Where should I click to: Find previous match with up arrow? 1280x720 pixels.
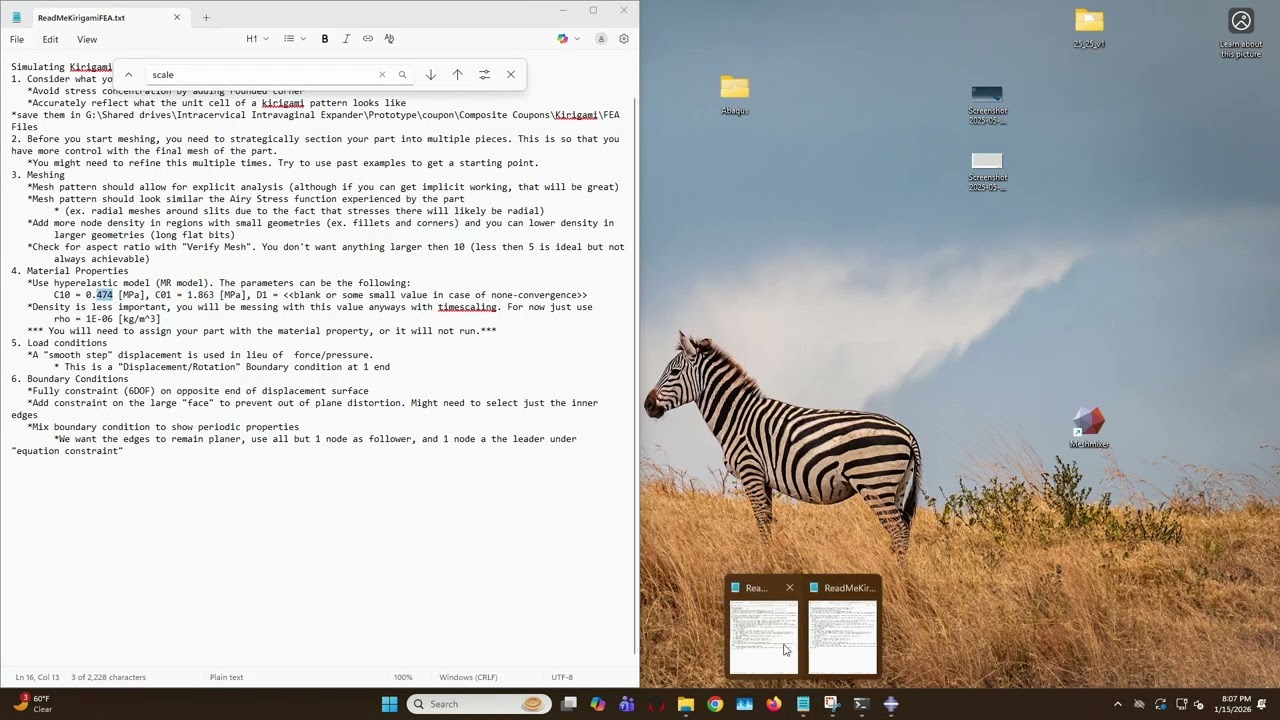click(457, 75)
